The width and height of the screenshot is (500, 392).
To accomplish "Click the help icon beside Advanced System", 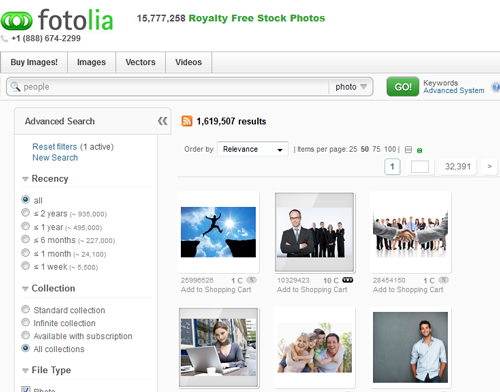I will coord(496,87).
